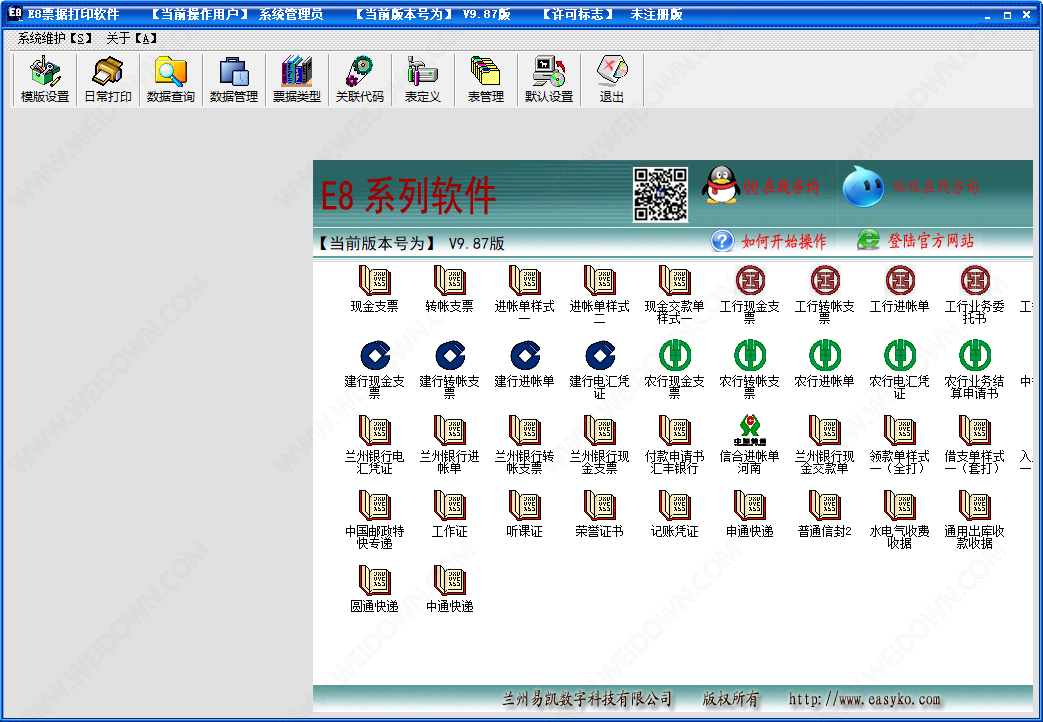This screenshot has height=722, width=1043.
Task: Open the 如何开始操作 help link
Action: click(x=769, y=241)
